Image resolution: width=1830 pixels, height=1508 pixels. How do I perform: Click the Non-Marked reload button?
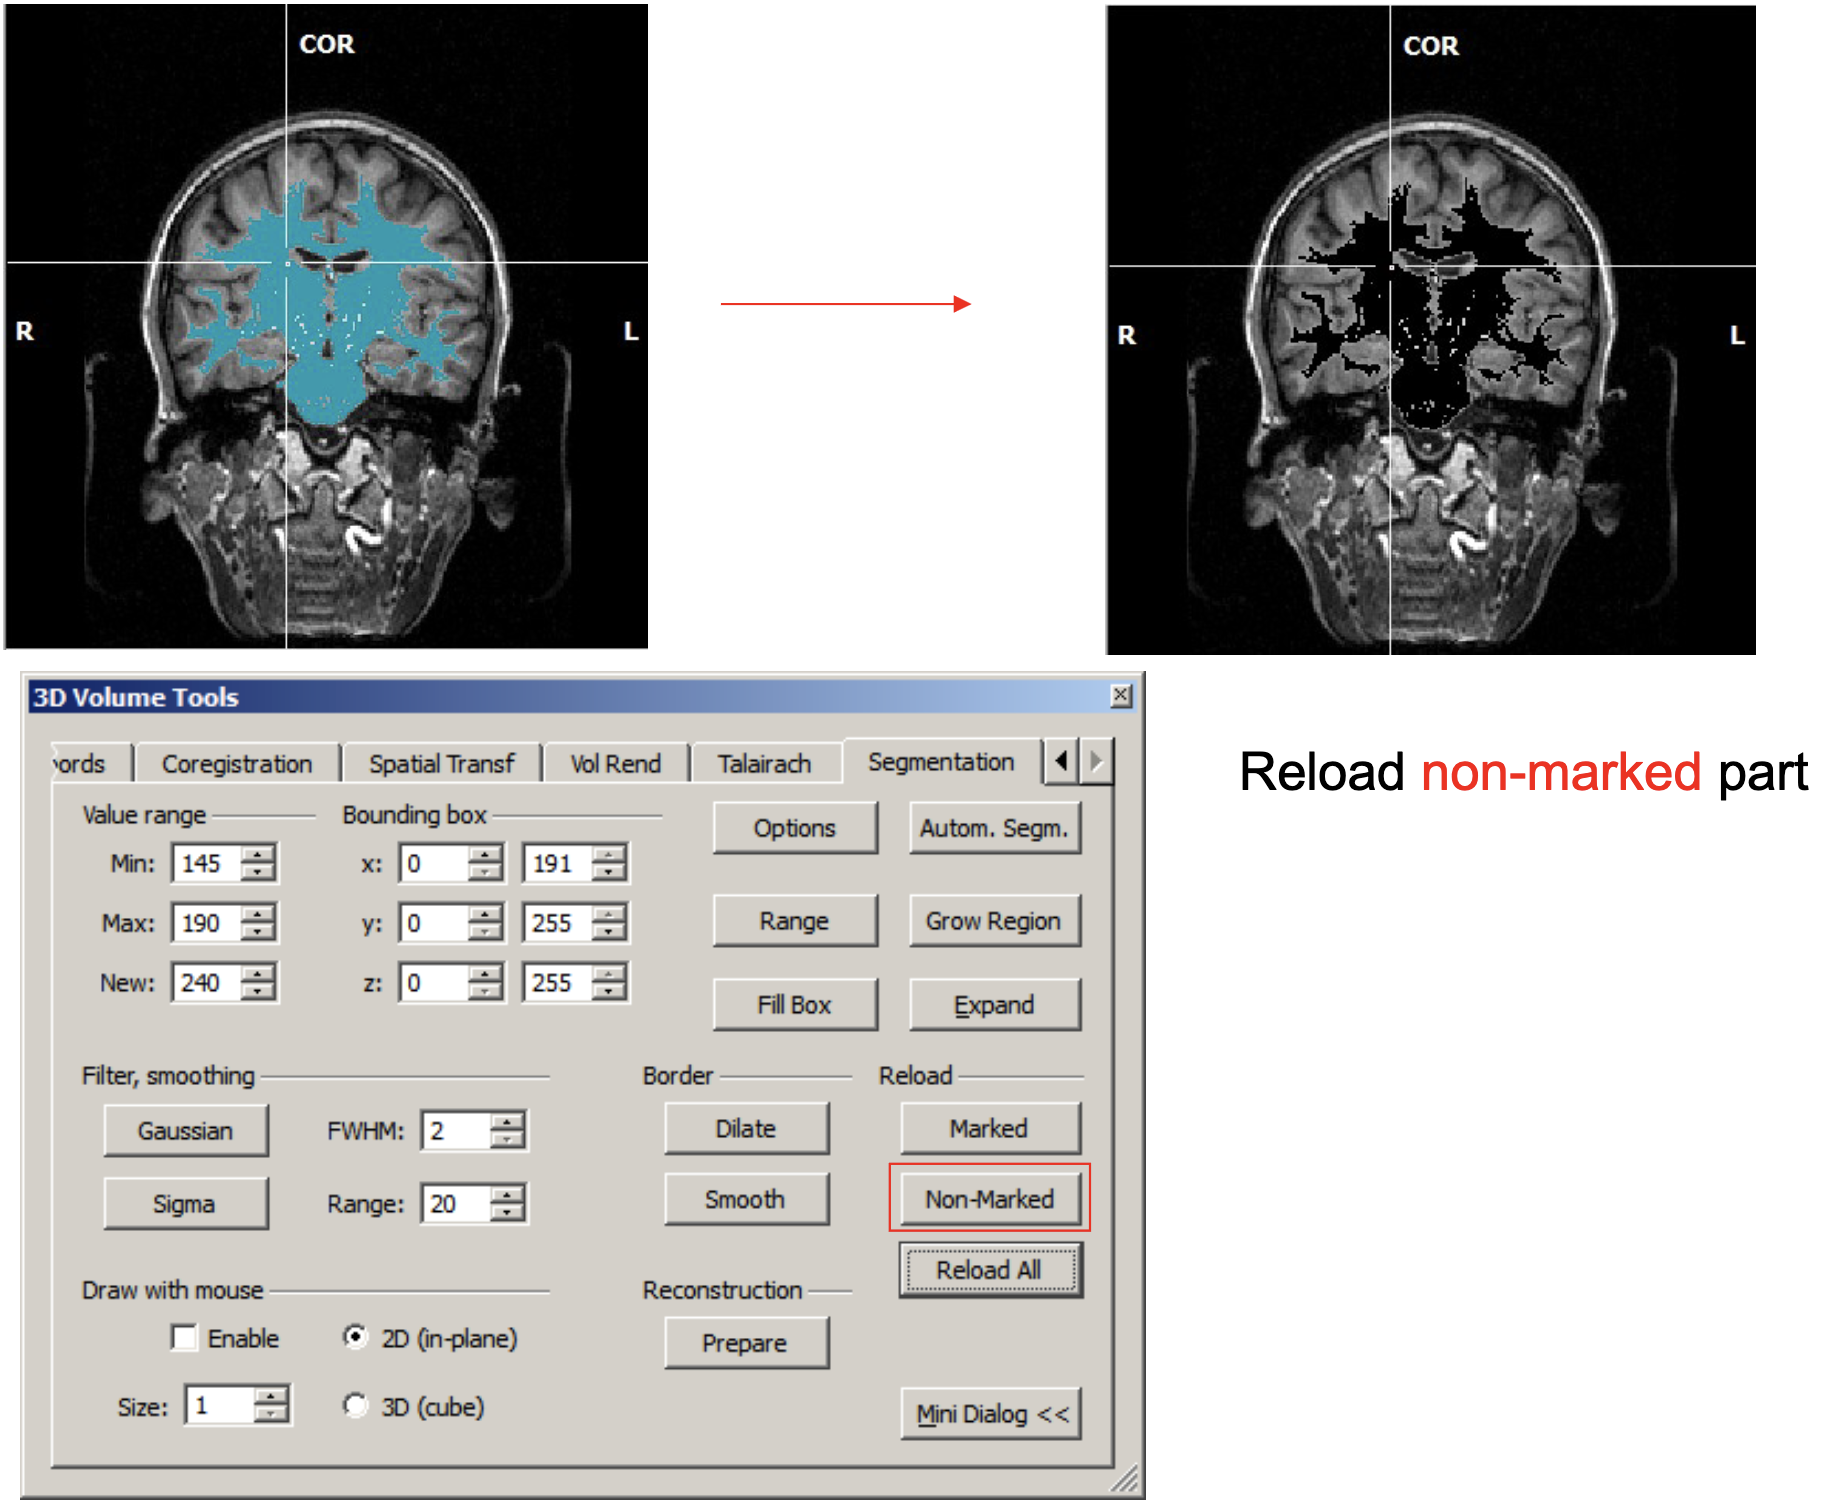point(989,1199)
